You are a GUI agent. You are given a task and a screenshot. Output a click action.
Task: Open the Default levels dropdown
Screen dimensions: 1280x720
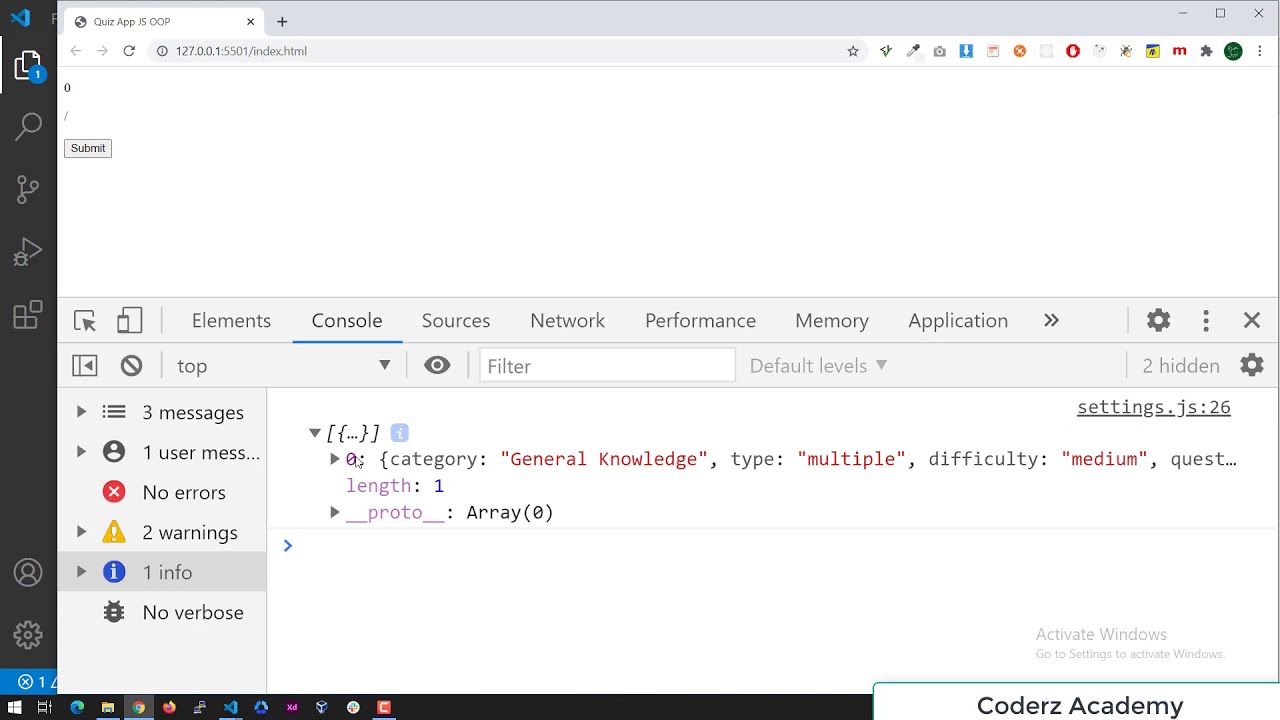(818, 366)
